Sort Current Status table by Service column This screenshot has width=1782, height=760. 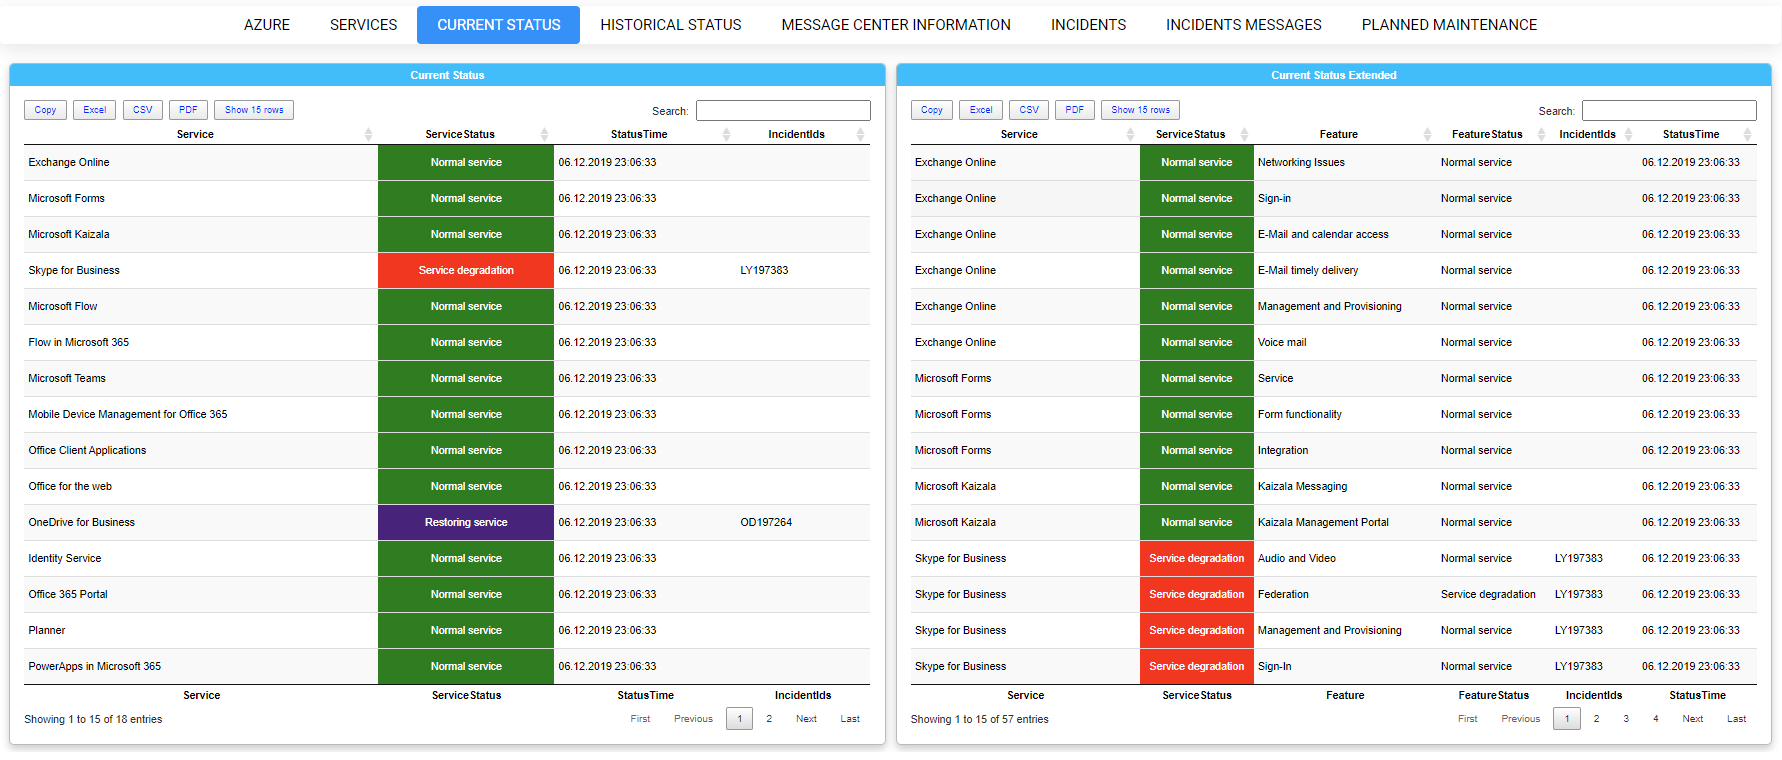pos(195,134)
